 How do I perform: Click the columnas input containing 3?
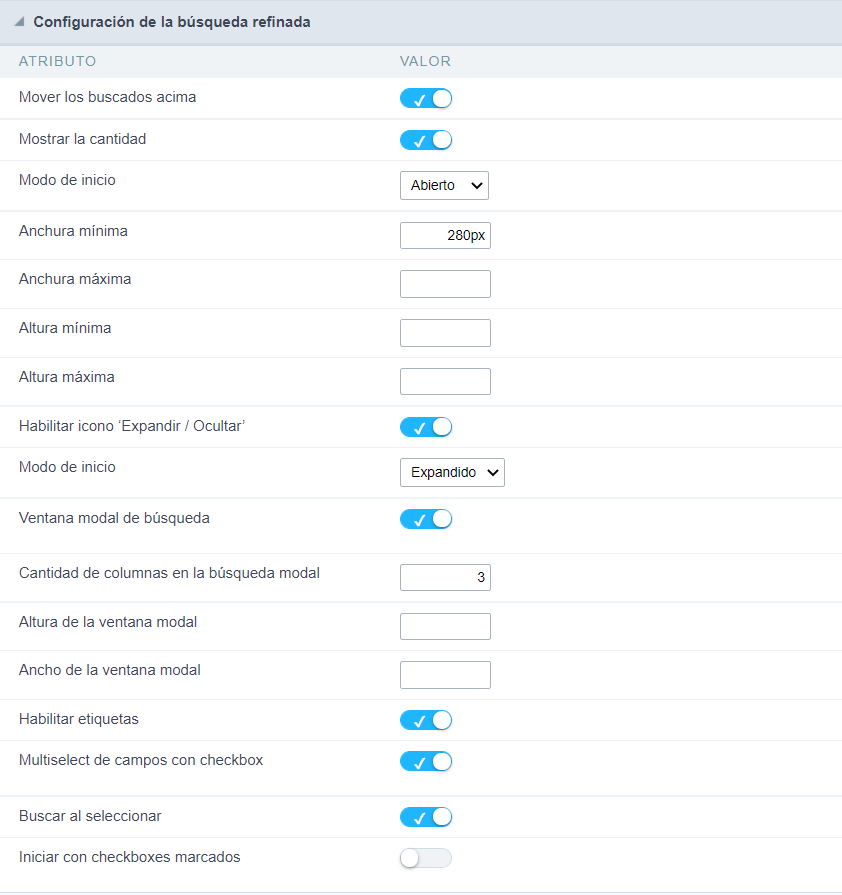click(445, 577)
